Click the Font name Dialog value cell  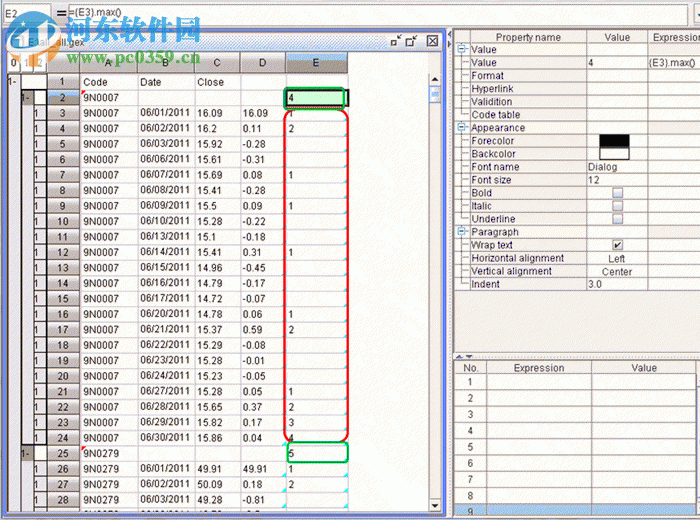(x=617, y=167)
